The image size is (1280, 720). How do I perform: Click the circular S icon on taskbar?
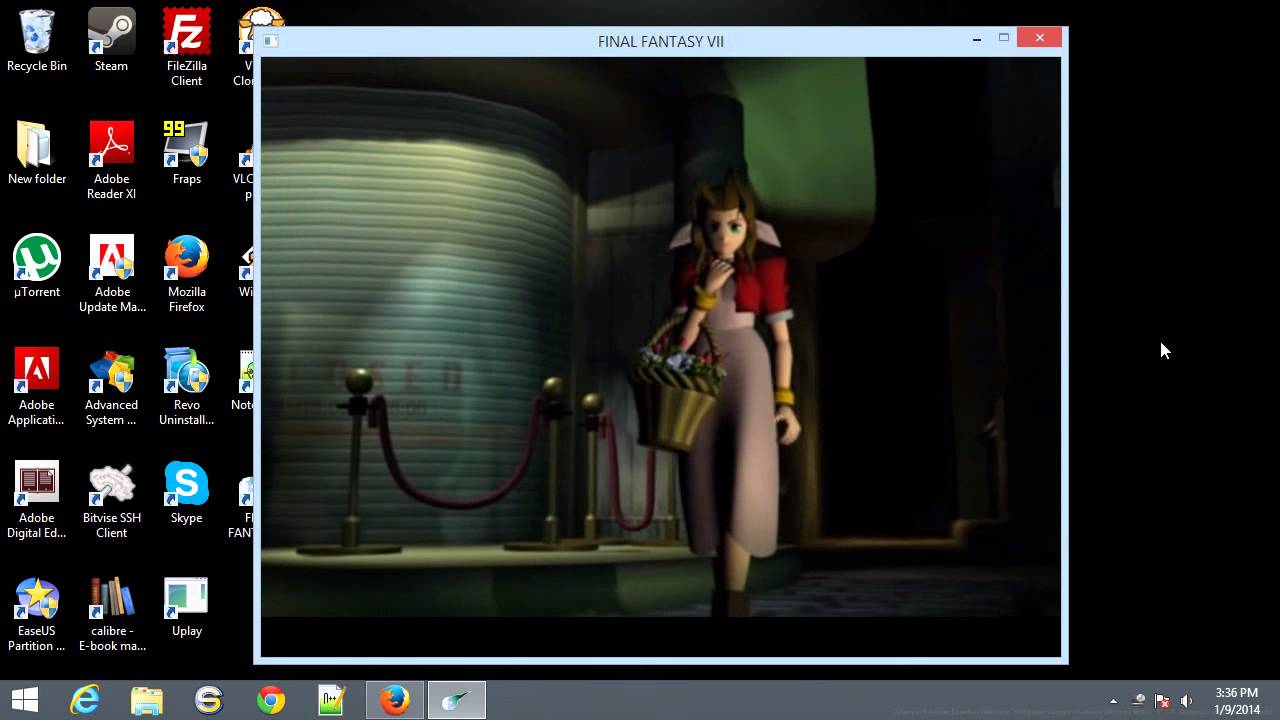[x=208, y=700]
